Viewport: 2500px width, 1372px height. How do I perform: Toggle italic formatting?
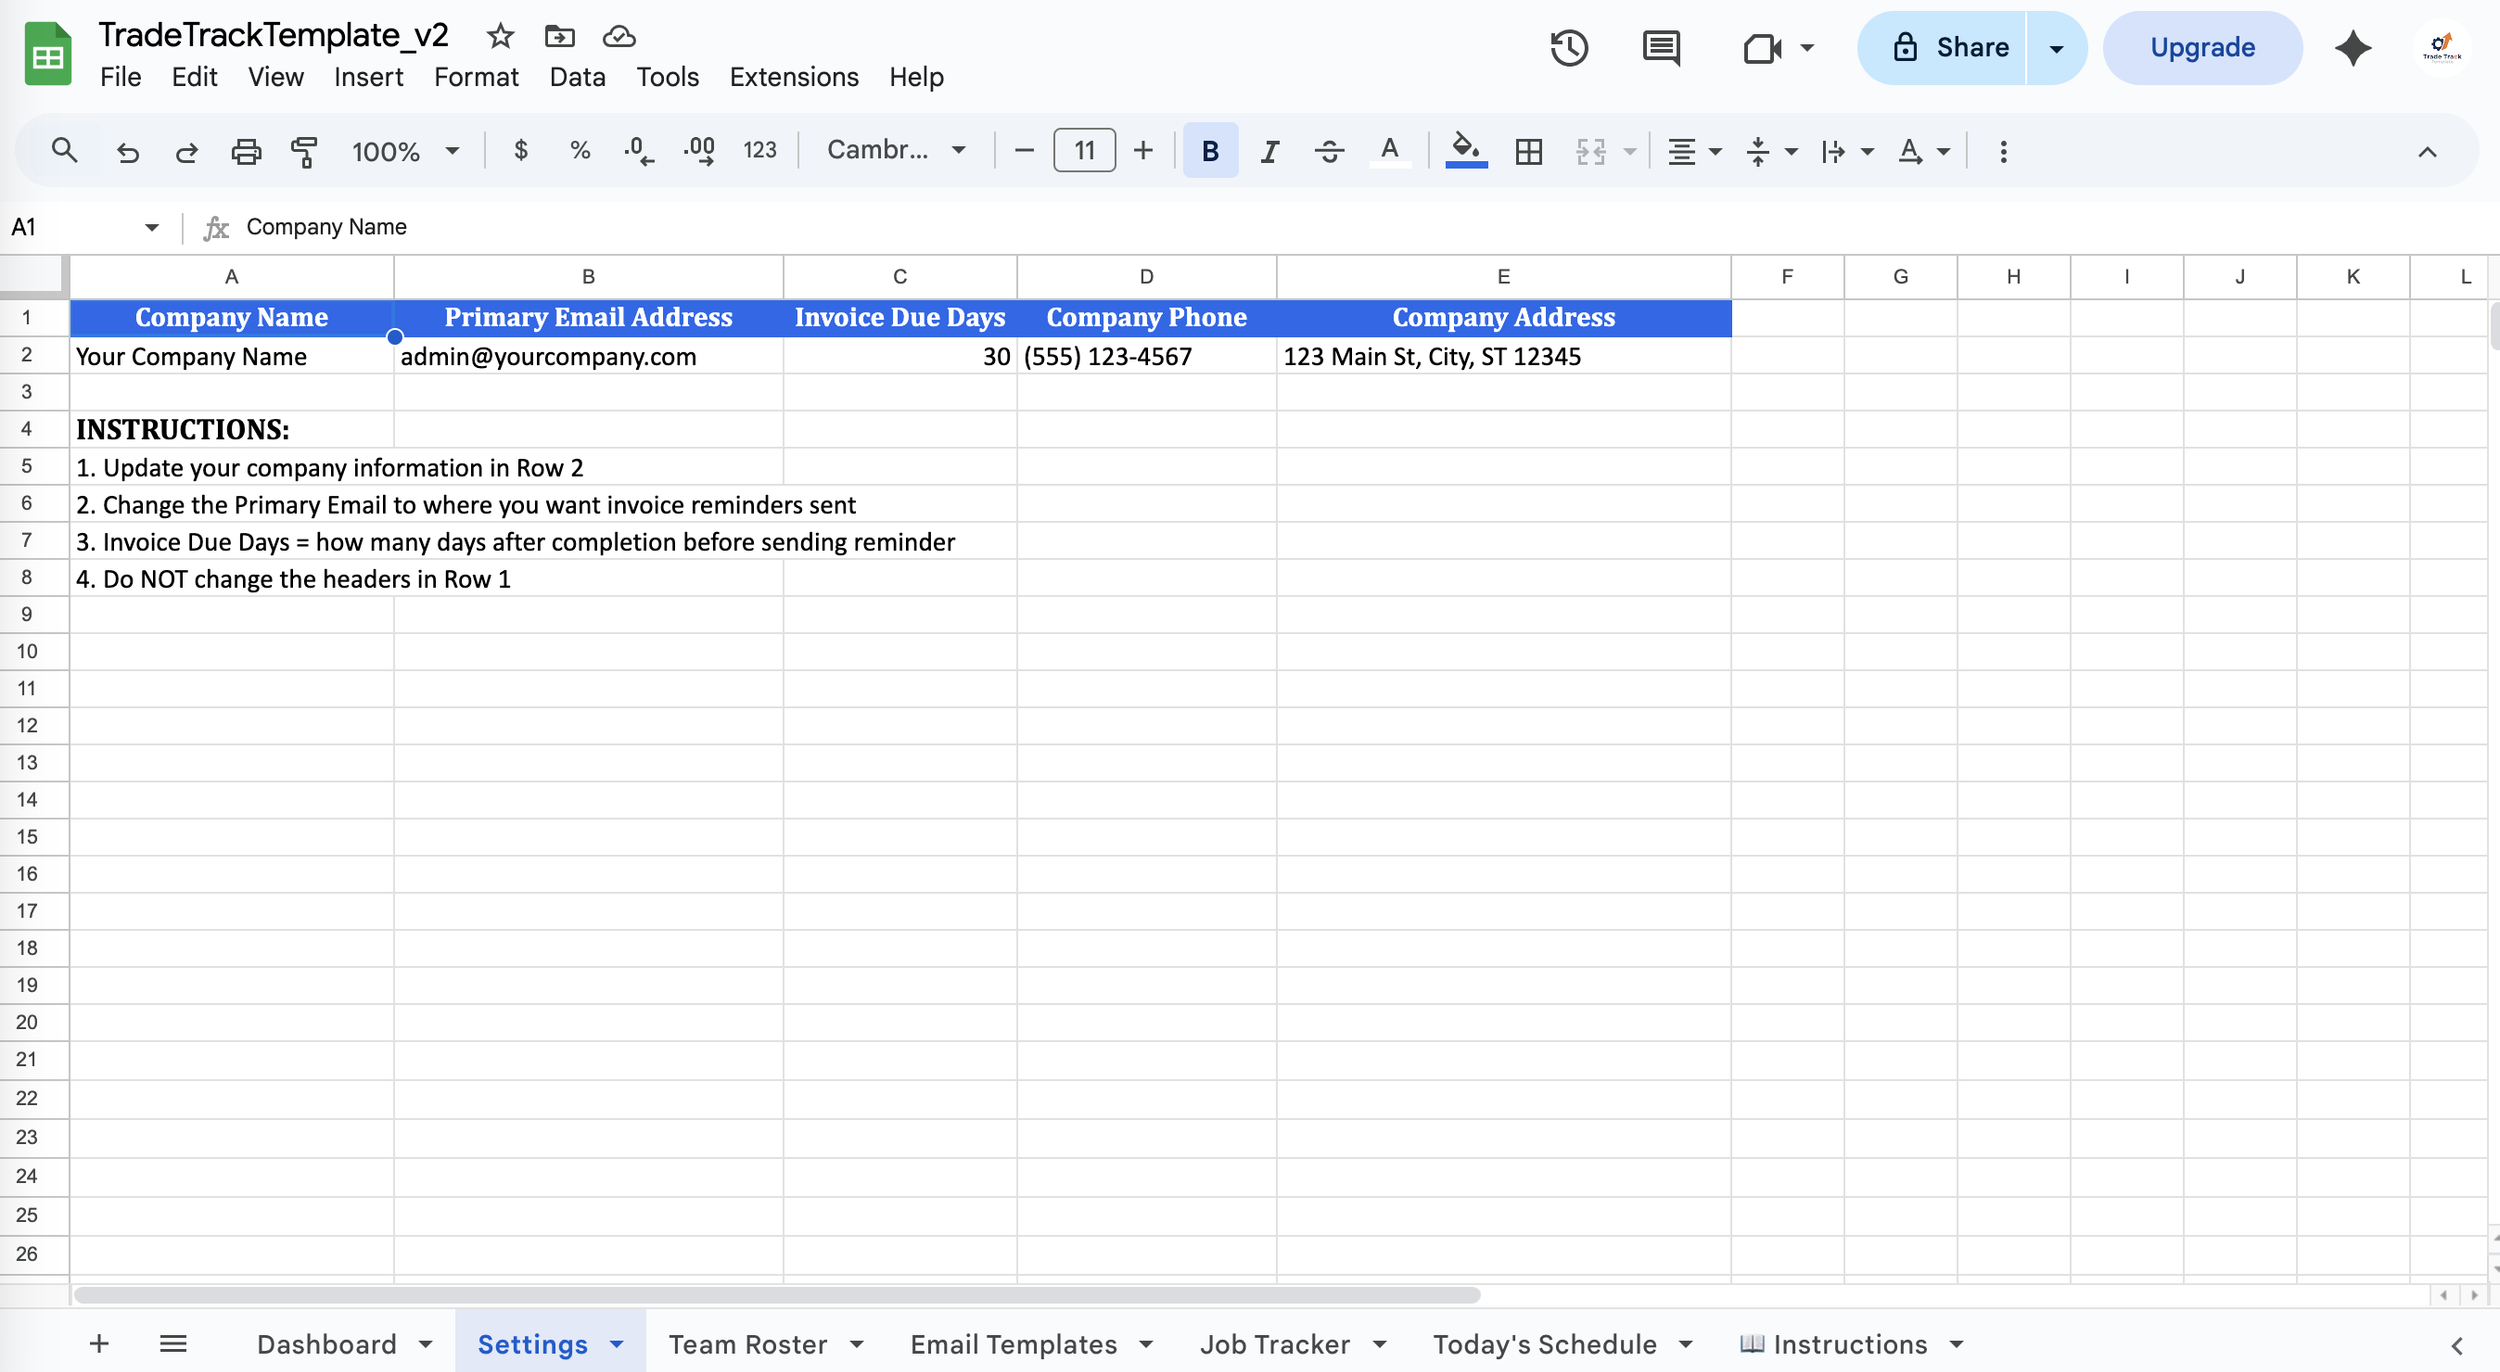(x=1269, y=151)
